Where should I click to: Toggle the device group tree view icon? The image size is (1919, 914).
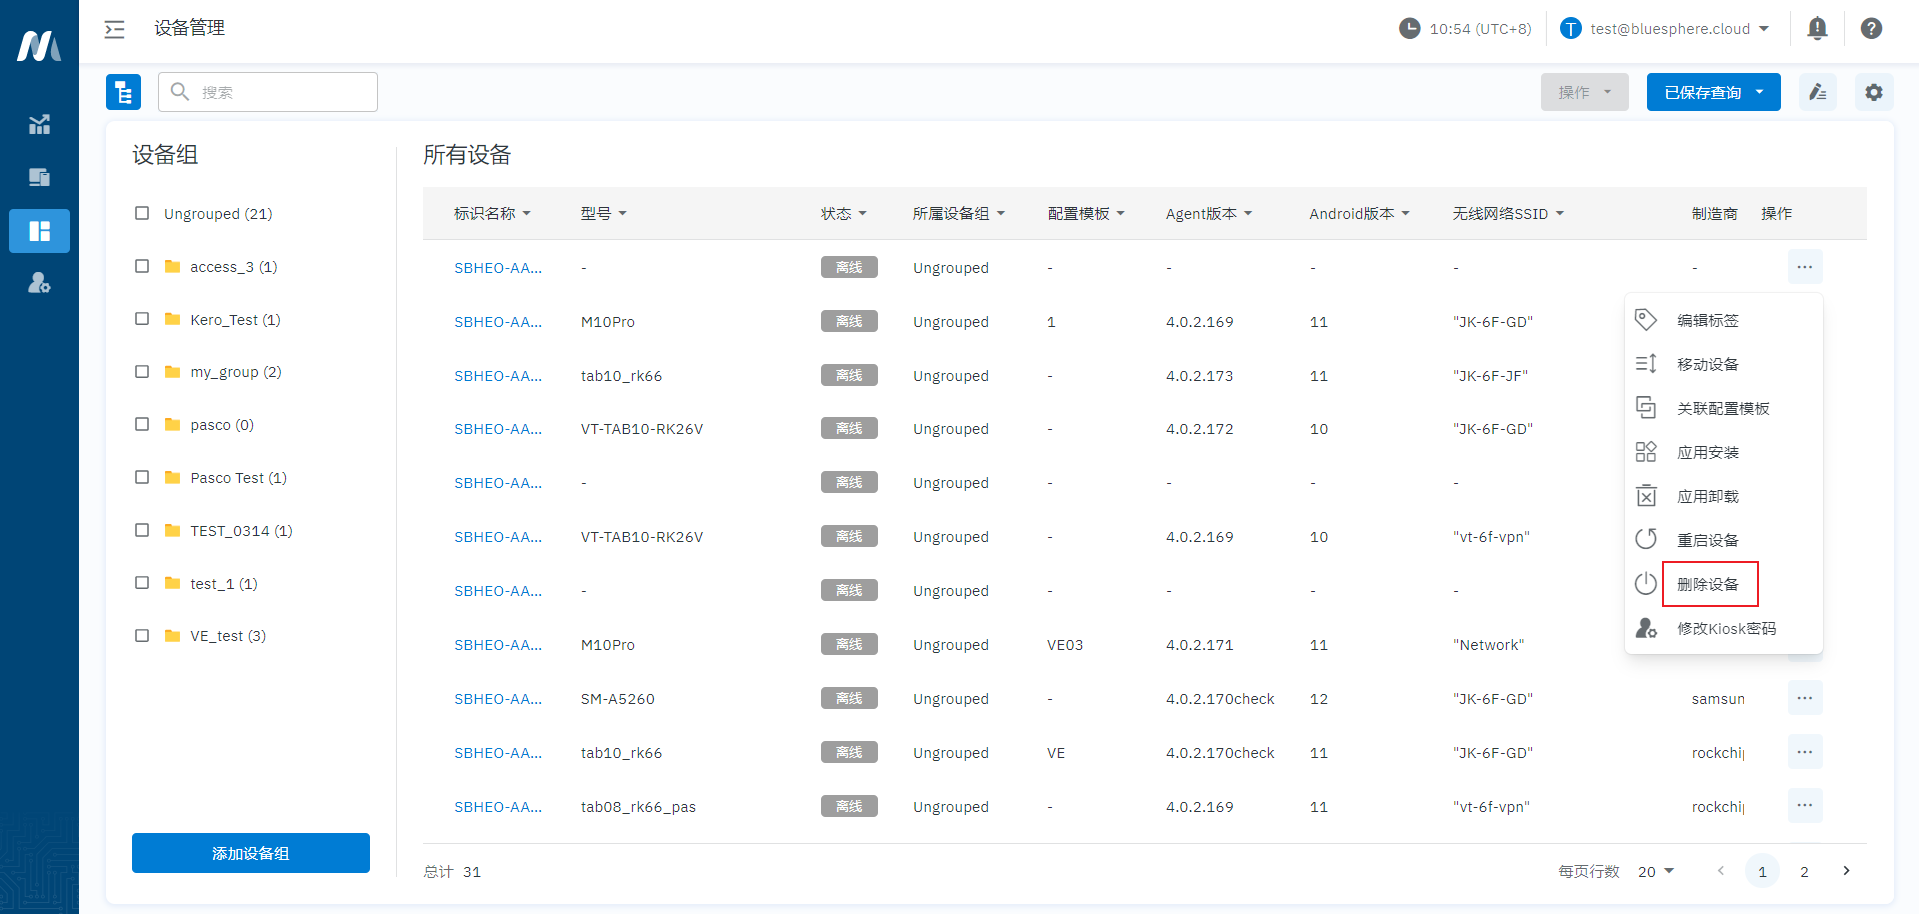coord(123,92)
